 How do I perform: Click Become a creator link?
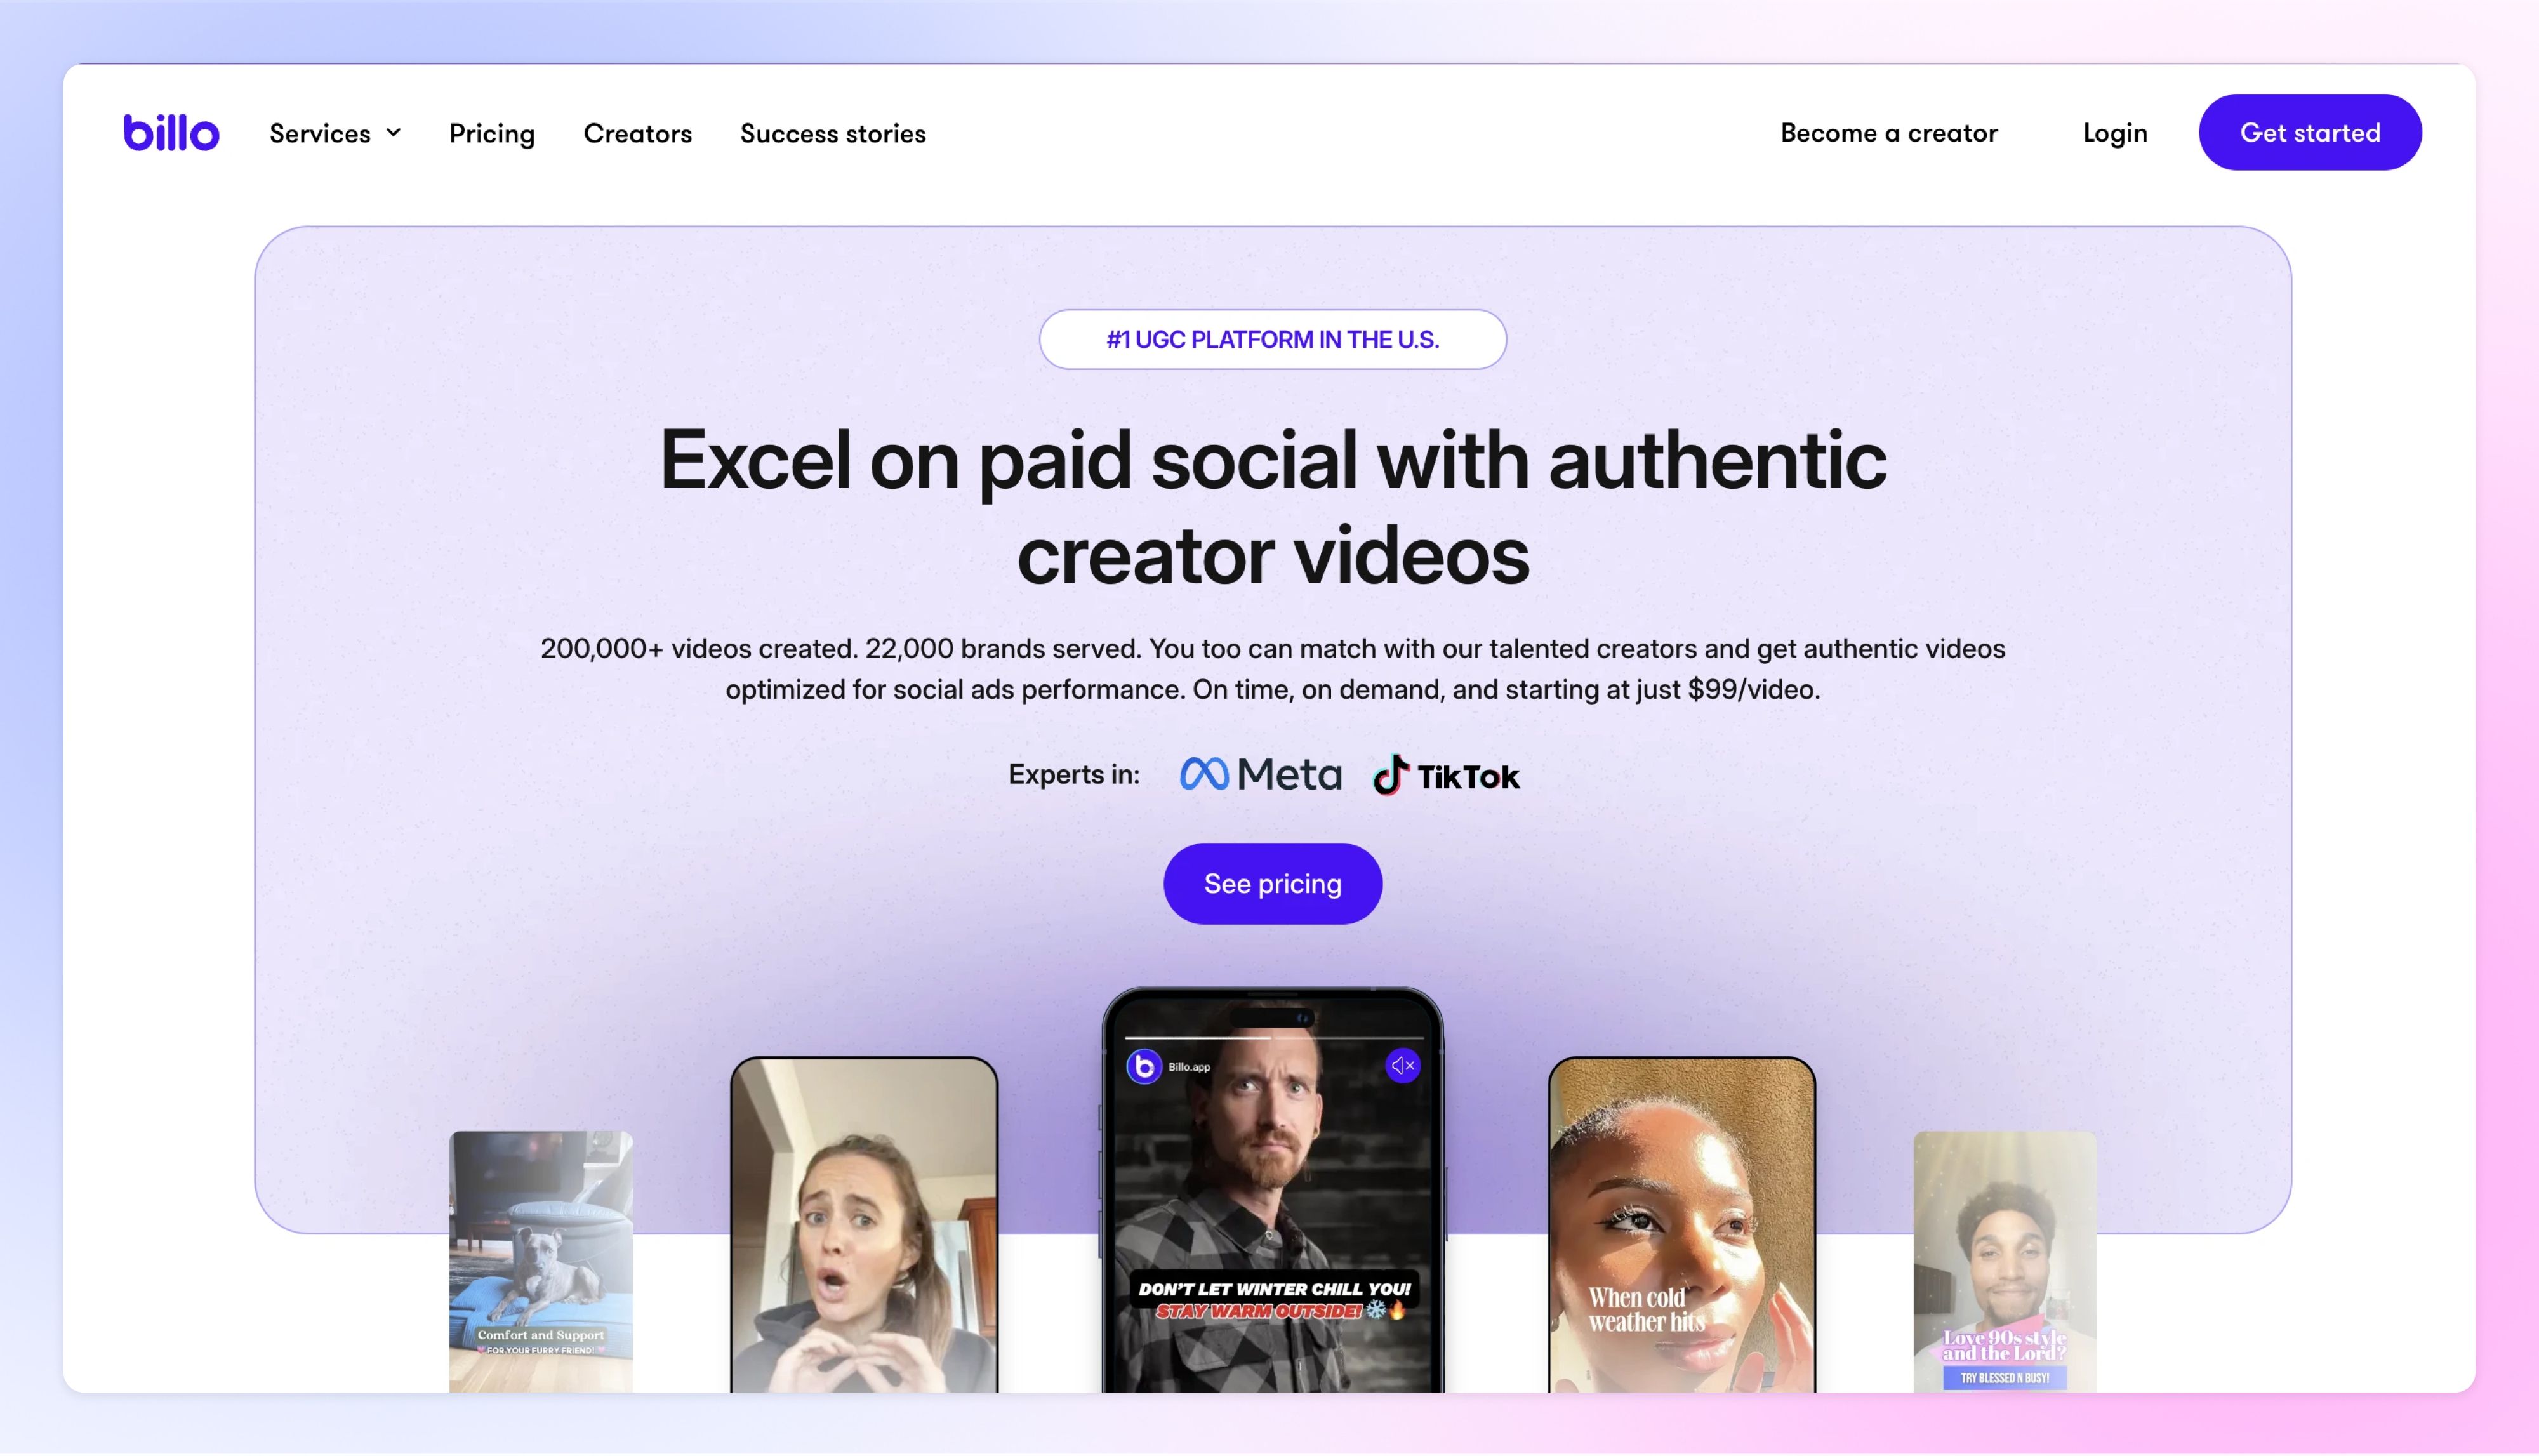pos(1888,132)
